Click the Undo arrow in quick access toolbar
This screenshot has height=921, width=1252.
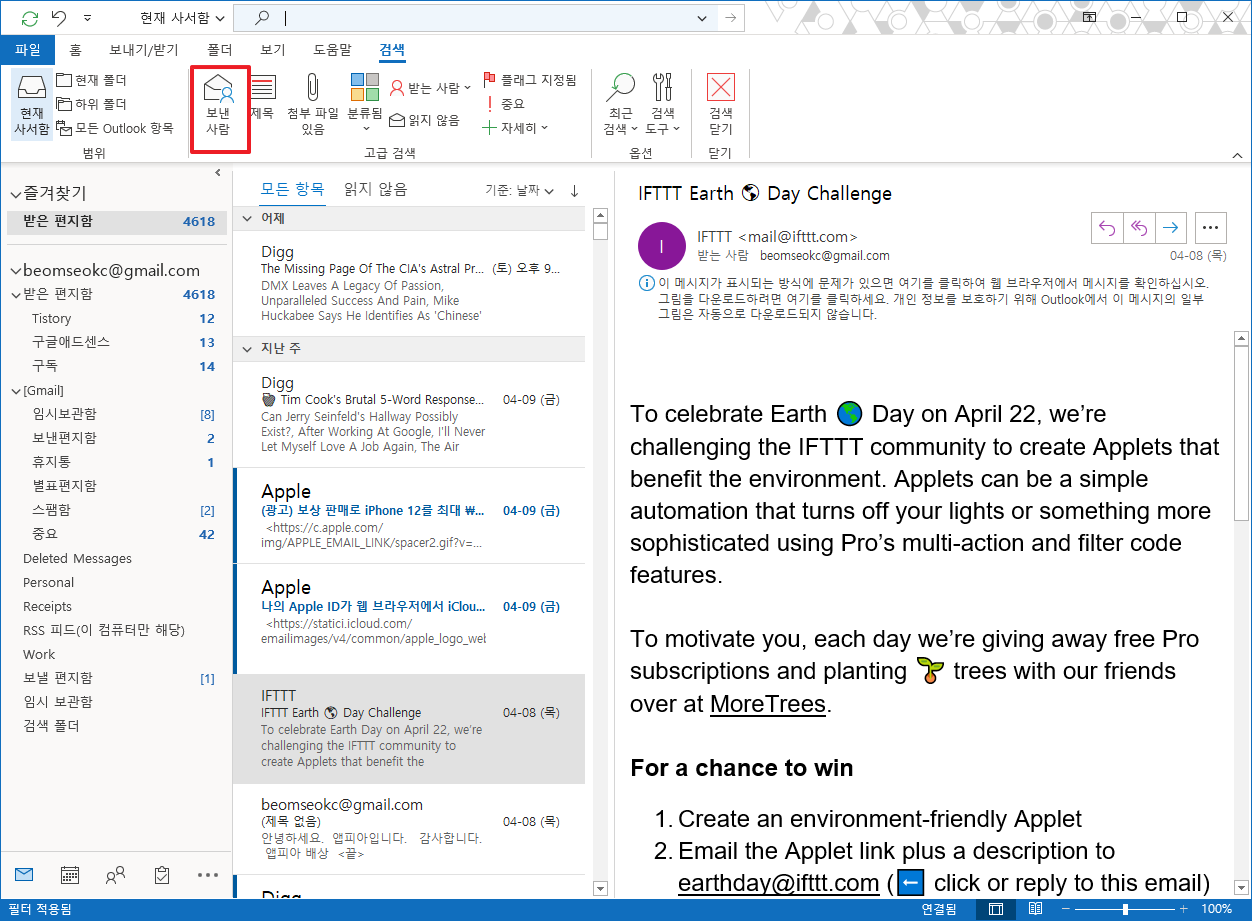[x=60, y=18]
